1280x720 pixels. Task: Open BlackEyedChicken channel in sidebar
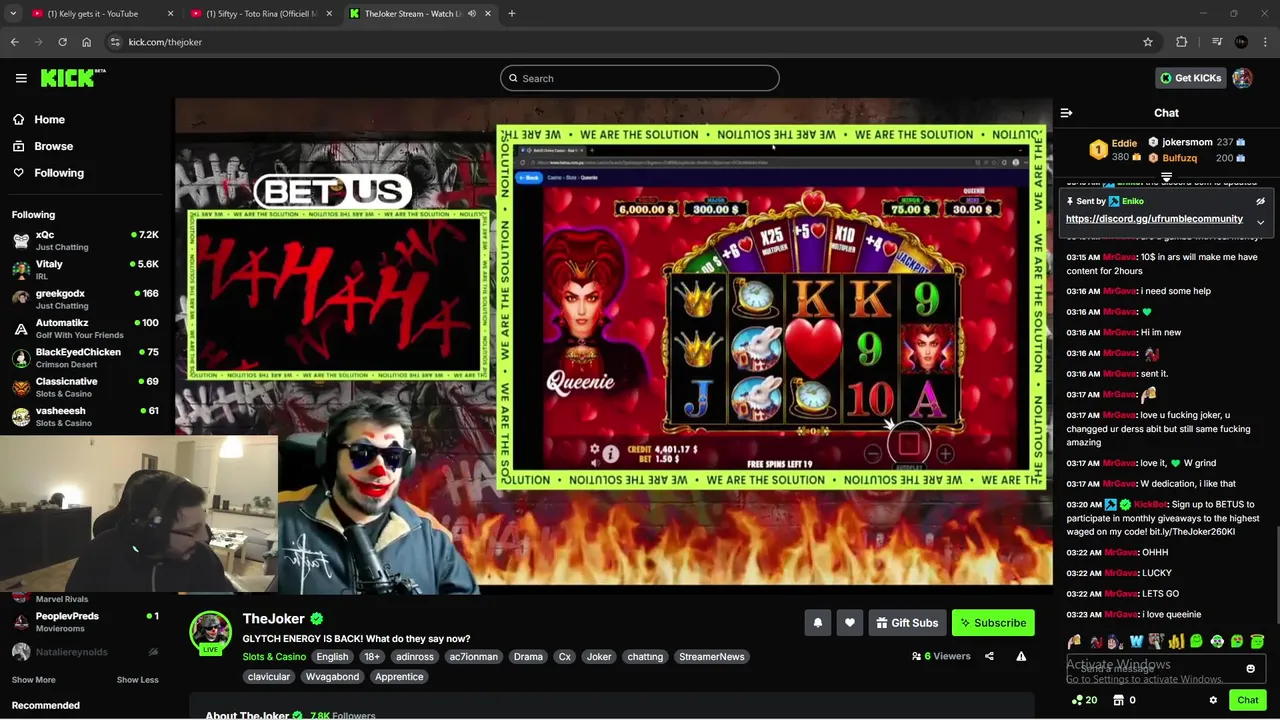click(x=85, y=358)
